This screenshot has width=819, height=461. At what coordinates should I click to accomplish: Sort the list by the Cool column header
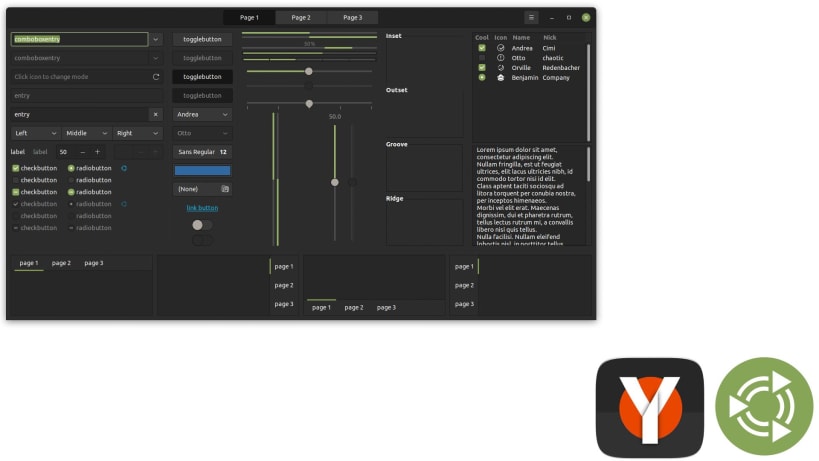[x=482, y=38]
